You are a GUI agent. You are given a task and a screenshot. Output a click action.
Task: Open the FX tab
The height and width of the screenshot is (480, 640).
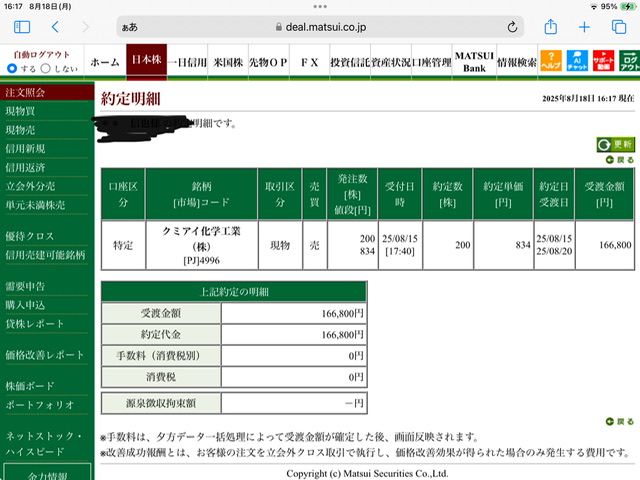309,62
